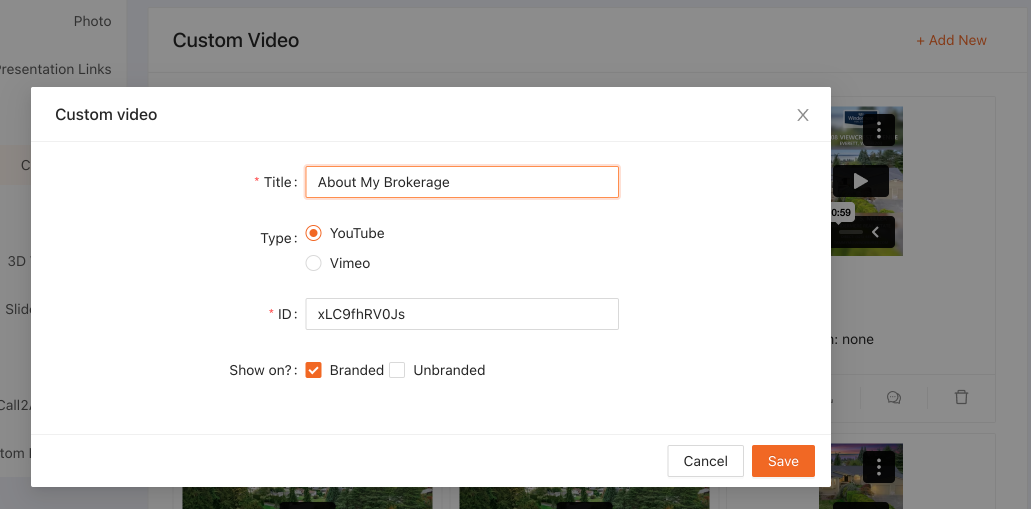This screenshot has width=1031, height=509.
Task: Click the video ID input field
Action: pyautogui.click(x=462, y=314)
